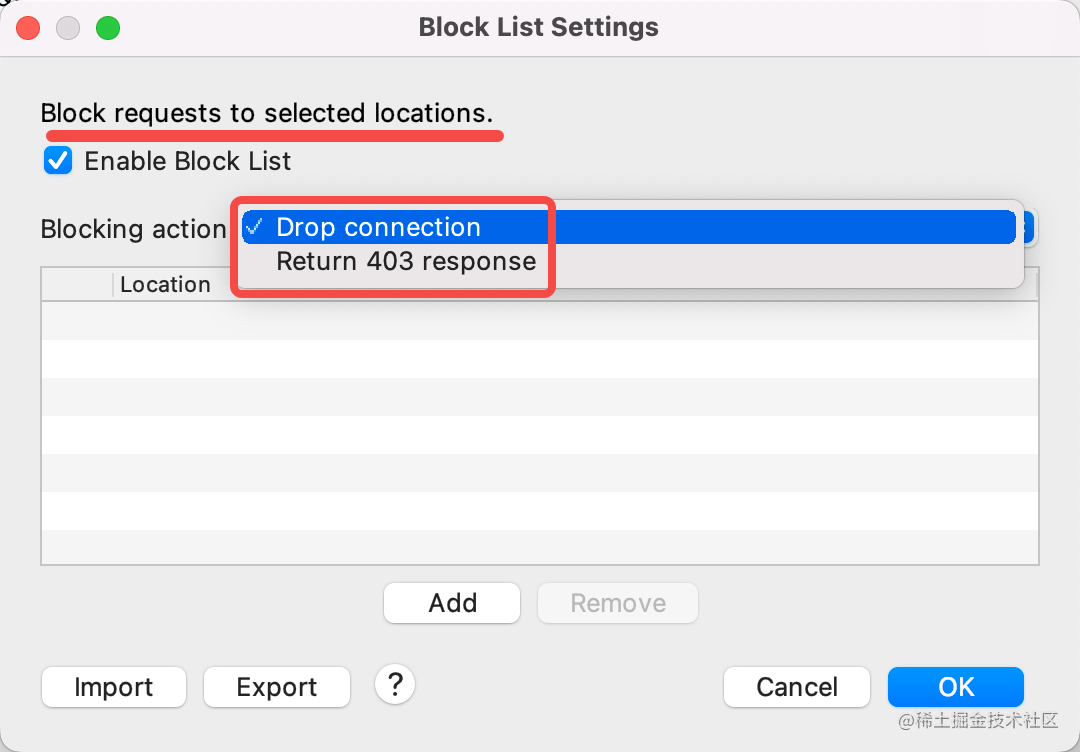This screenshot has width=1080, height=752.
Task: Click the empty header cell left of Location
Action: [x=77, y=284]
